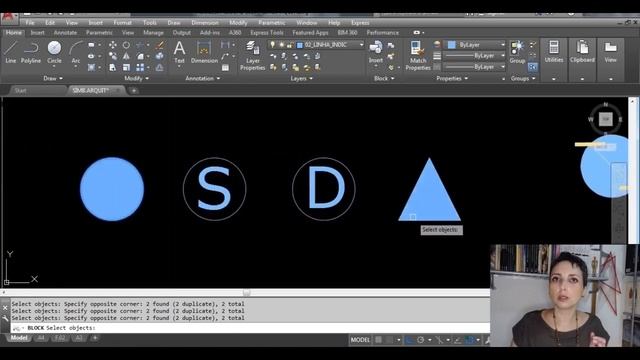
Task: Close the command line window
Action: (x=5, y=308)
